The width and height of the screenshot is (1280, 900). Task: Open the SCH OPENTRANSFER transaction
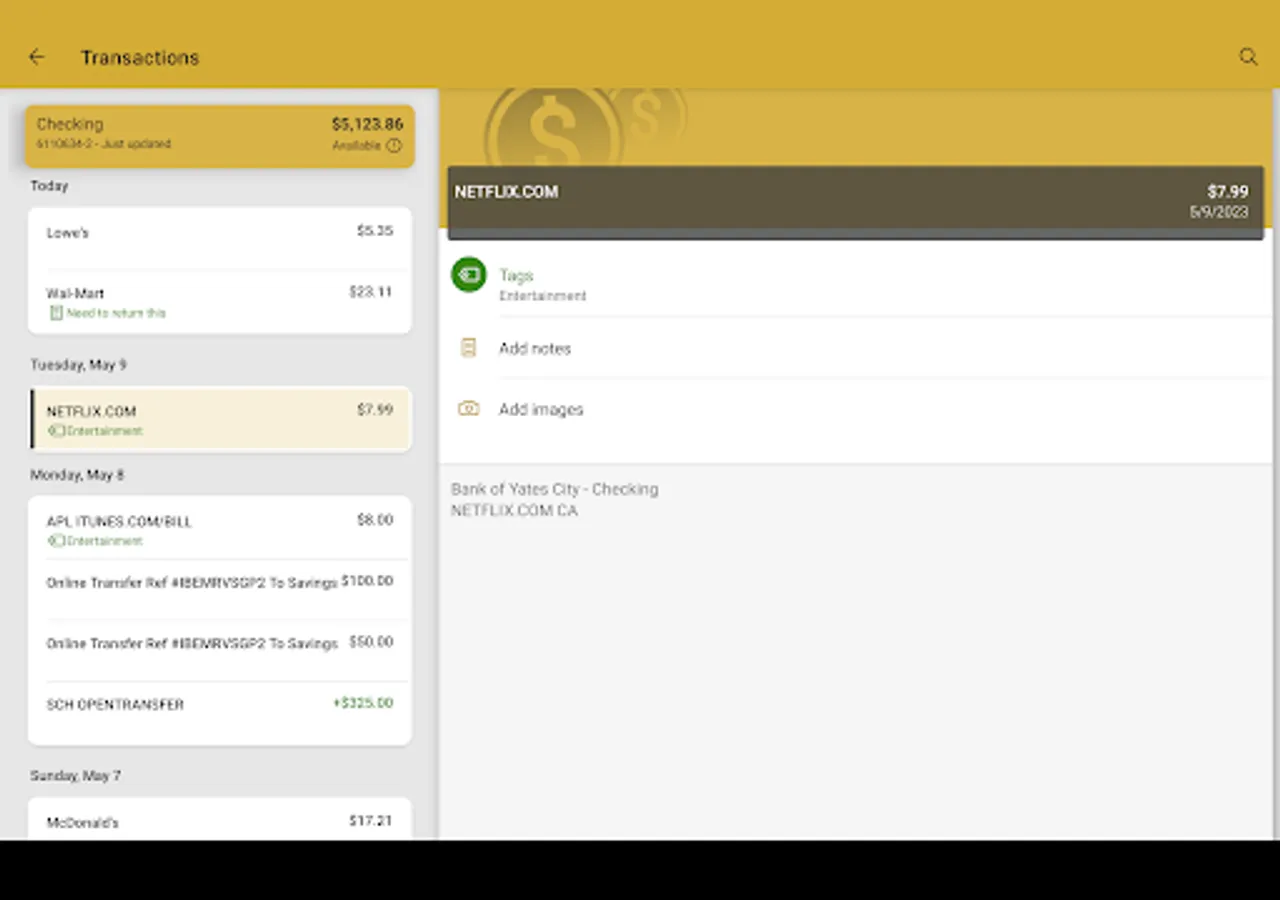coord(220,712)
